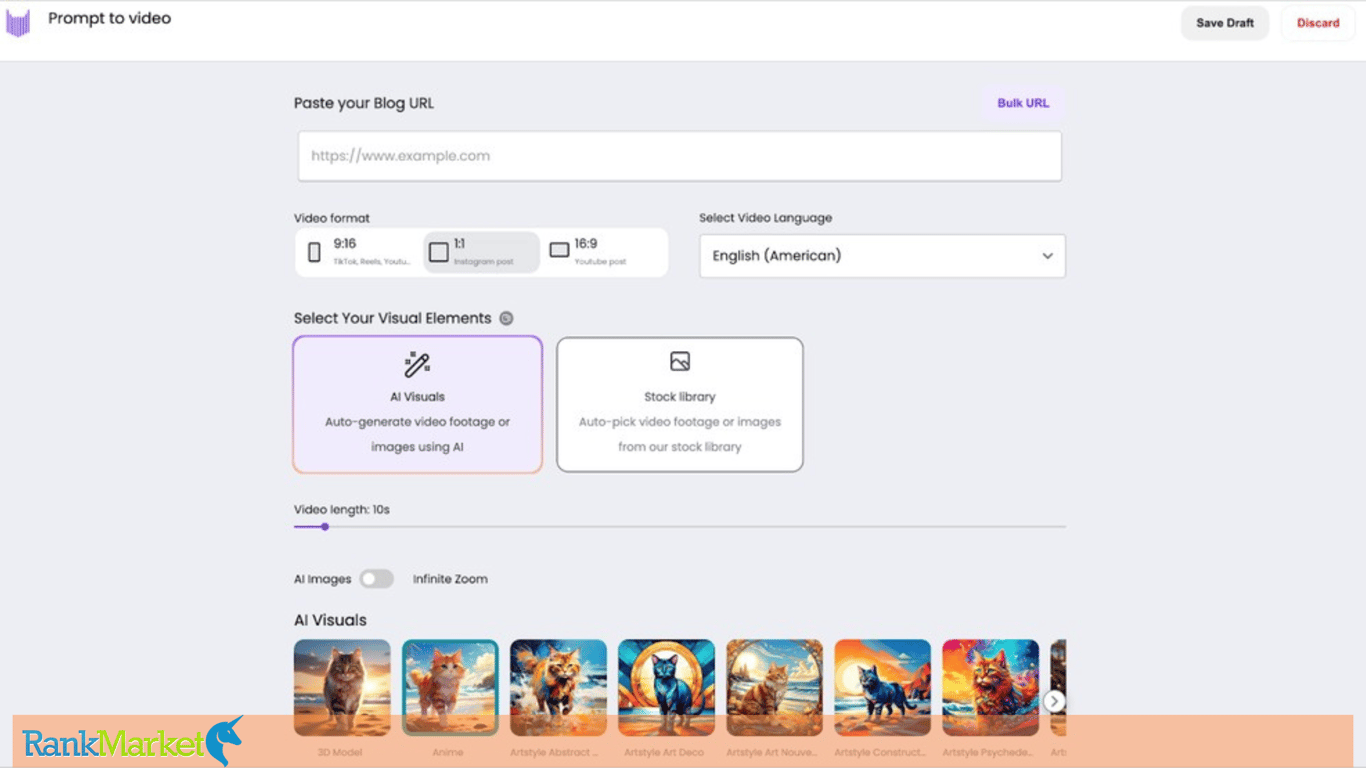The height and width of the screenshot is (768, 1366).
Task: Select the Artstyle Abstract thumbnail
Action: point(558,688)
